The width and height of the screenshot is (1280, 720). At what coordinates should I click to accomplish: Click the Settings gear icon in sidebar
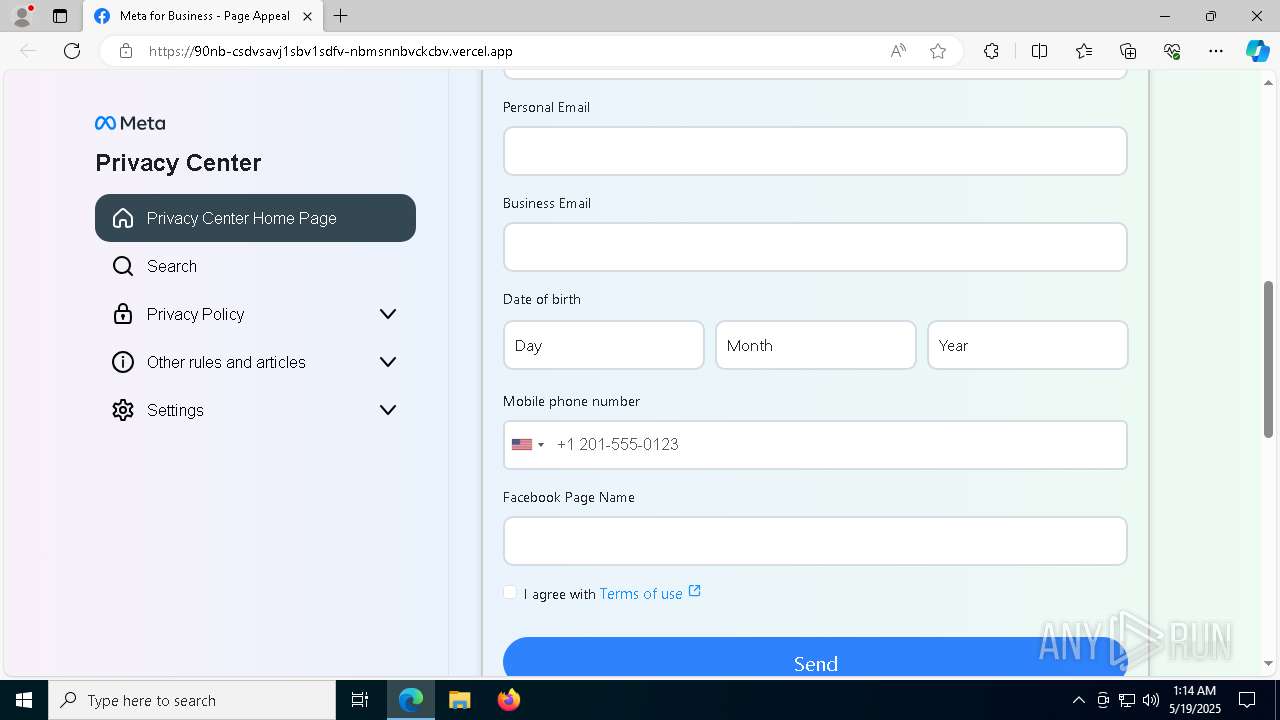click(123, 410)
